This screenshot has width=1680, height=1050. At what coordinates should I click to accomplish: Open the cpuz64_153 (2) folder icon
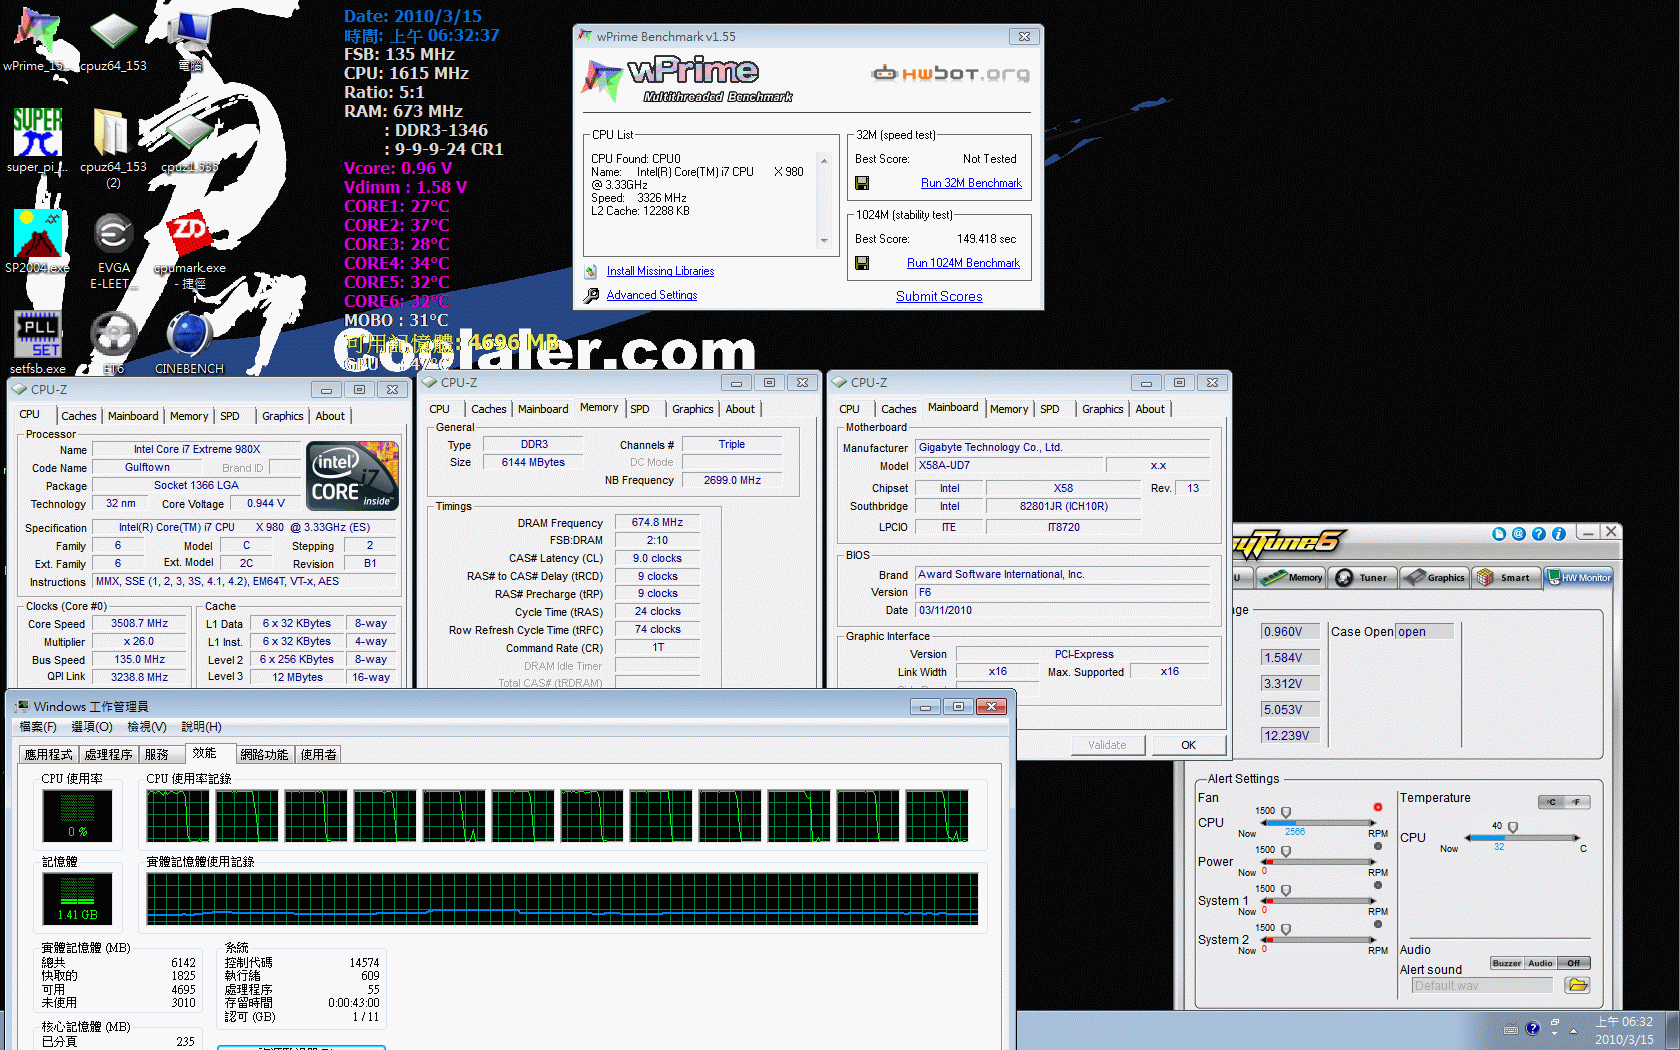(x=111, y=133)
